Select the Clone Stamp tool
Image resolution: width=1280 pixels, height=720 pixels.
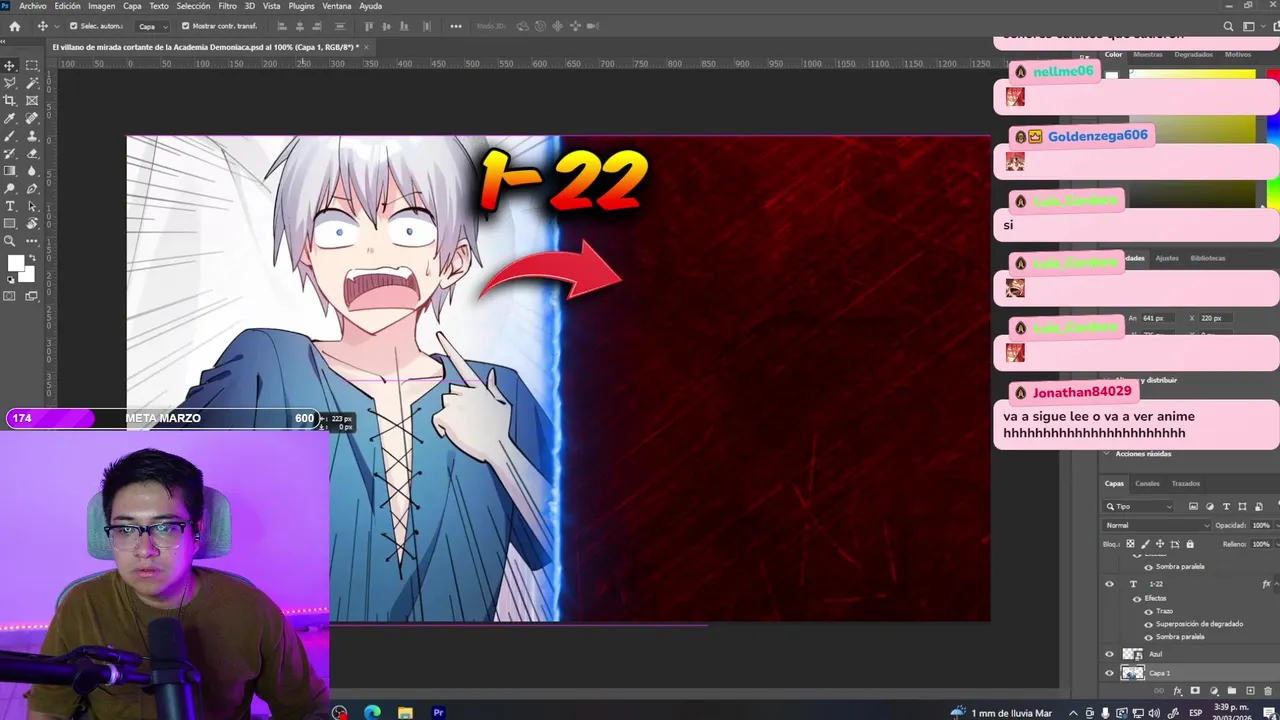point(32,136)
